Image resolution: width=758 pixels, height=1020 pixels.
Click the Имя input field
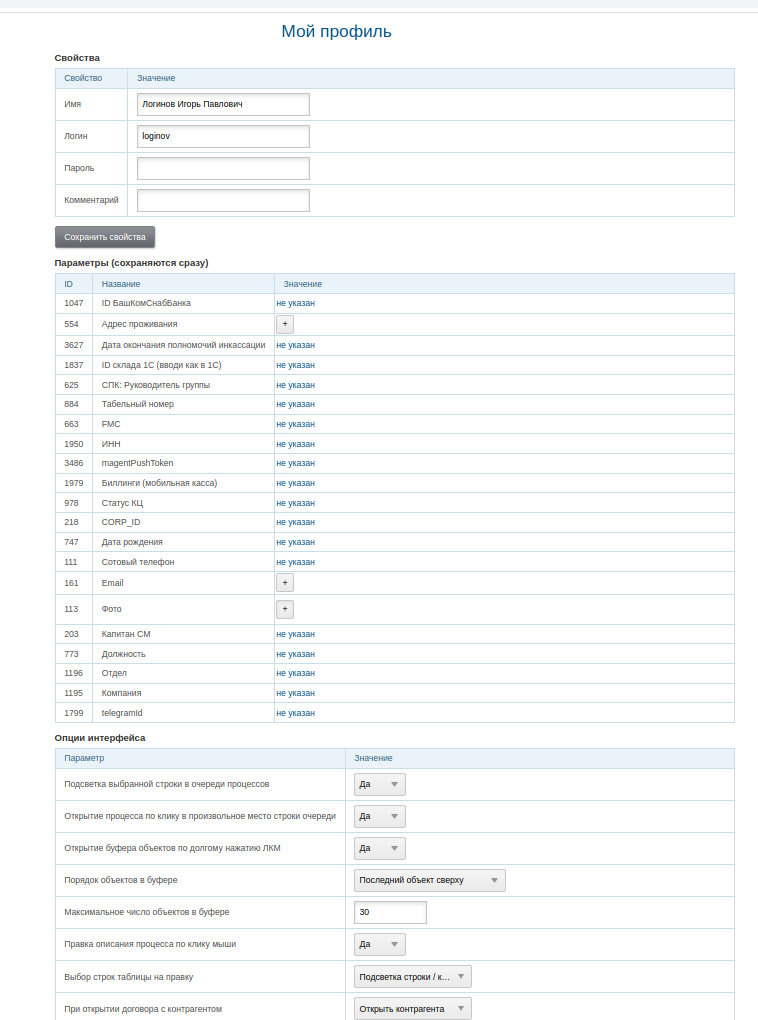pos(223,104)
